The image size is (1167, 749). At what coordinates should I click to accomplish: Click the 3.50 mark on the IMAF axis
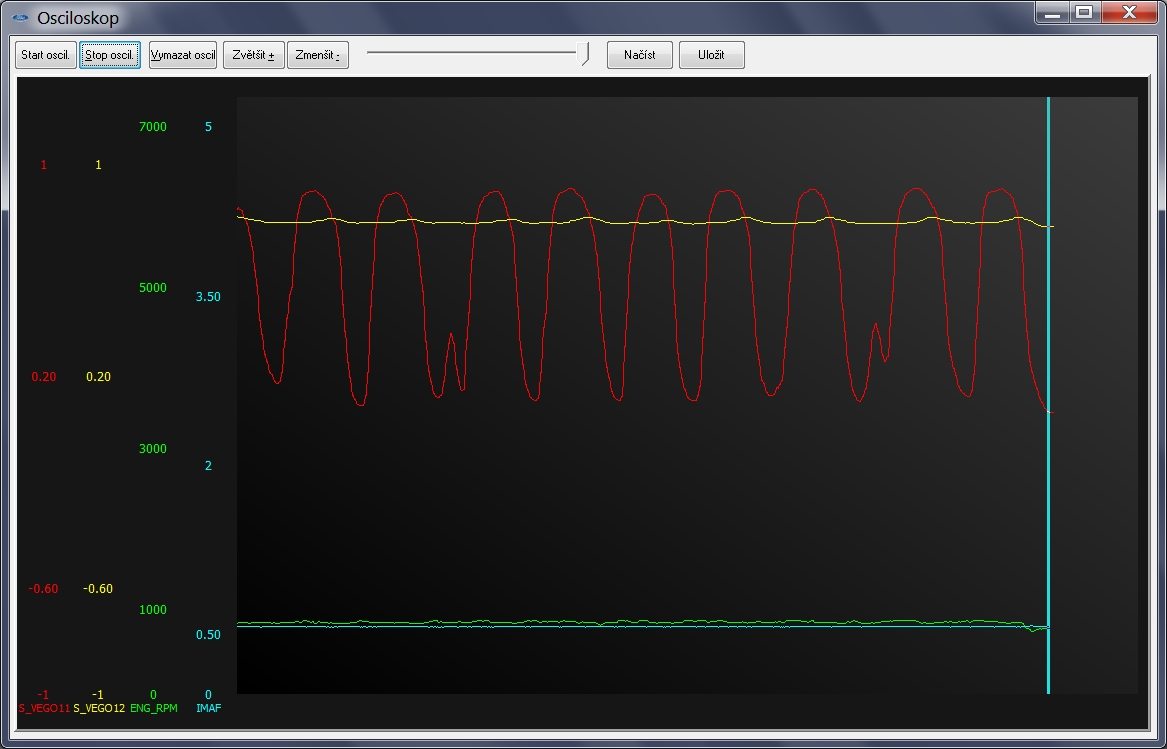(x=209, y=297)
